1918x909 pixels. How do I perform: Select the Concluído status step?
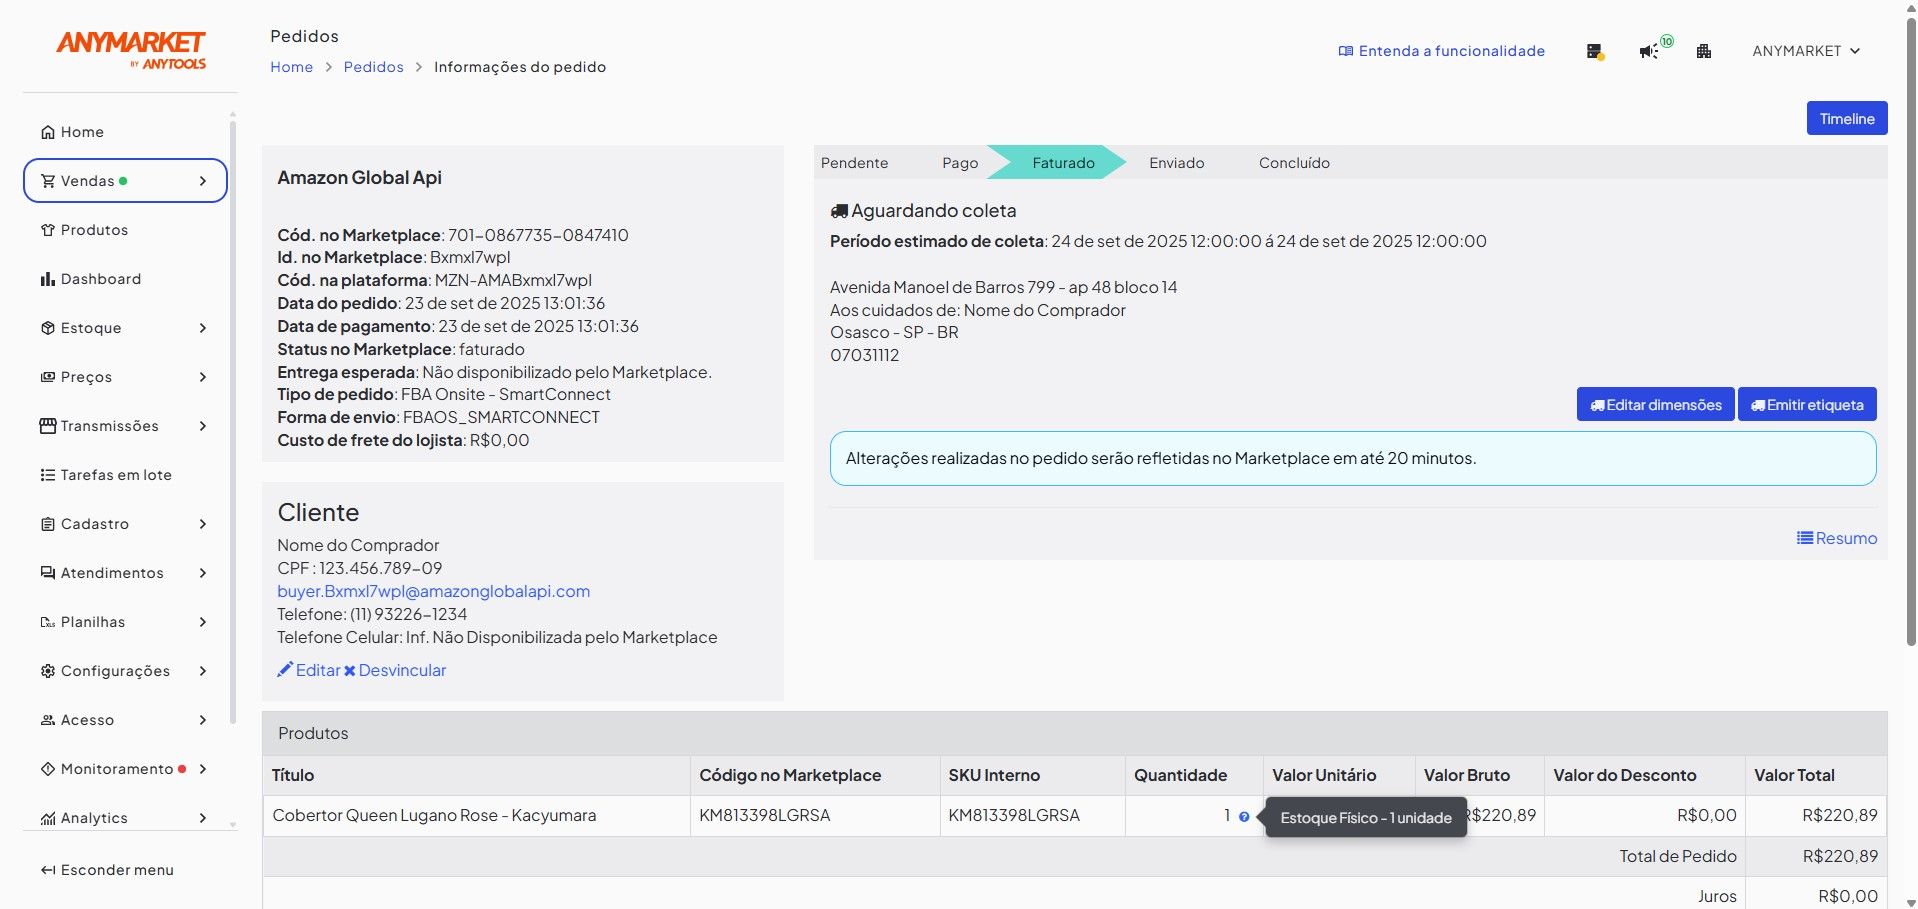[x=1294, y=163]
